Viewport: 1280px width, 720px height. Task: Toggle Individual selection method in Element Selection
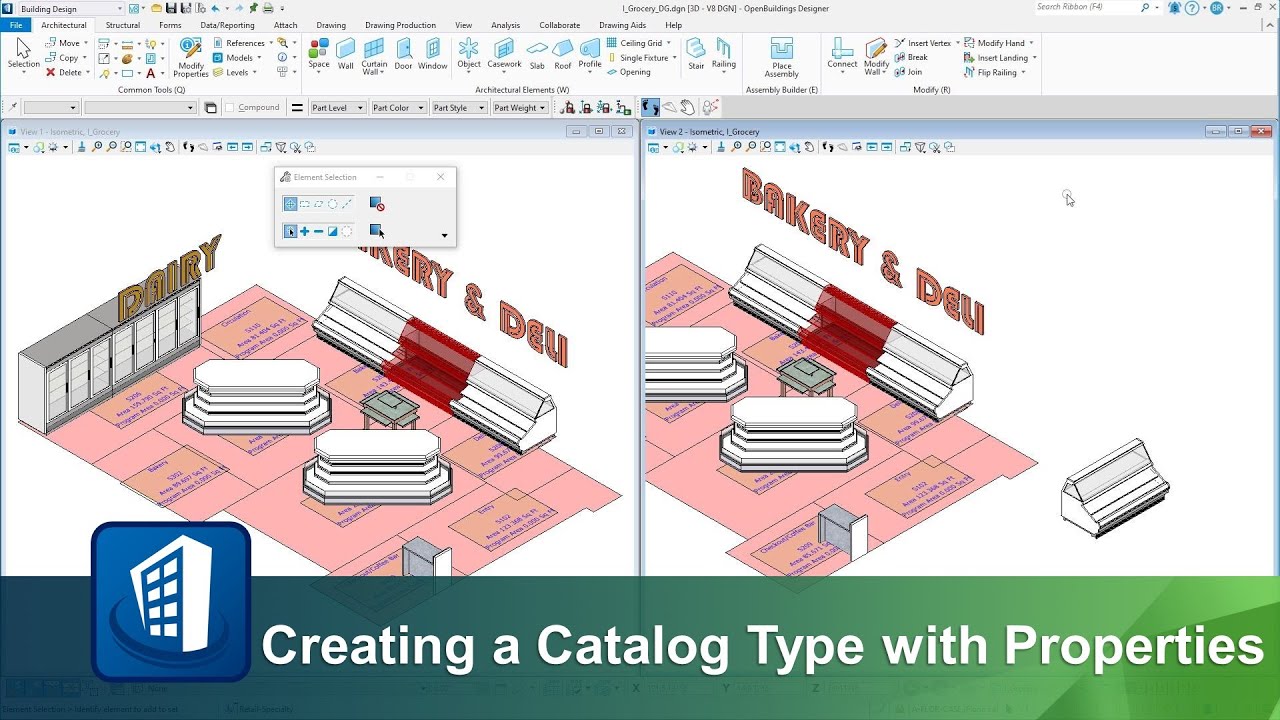[x=290, y=204]
